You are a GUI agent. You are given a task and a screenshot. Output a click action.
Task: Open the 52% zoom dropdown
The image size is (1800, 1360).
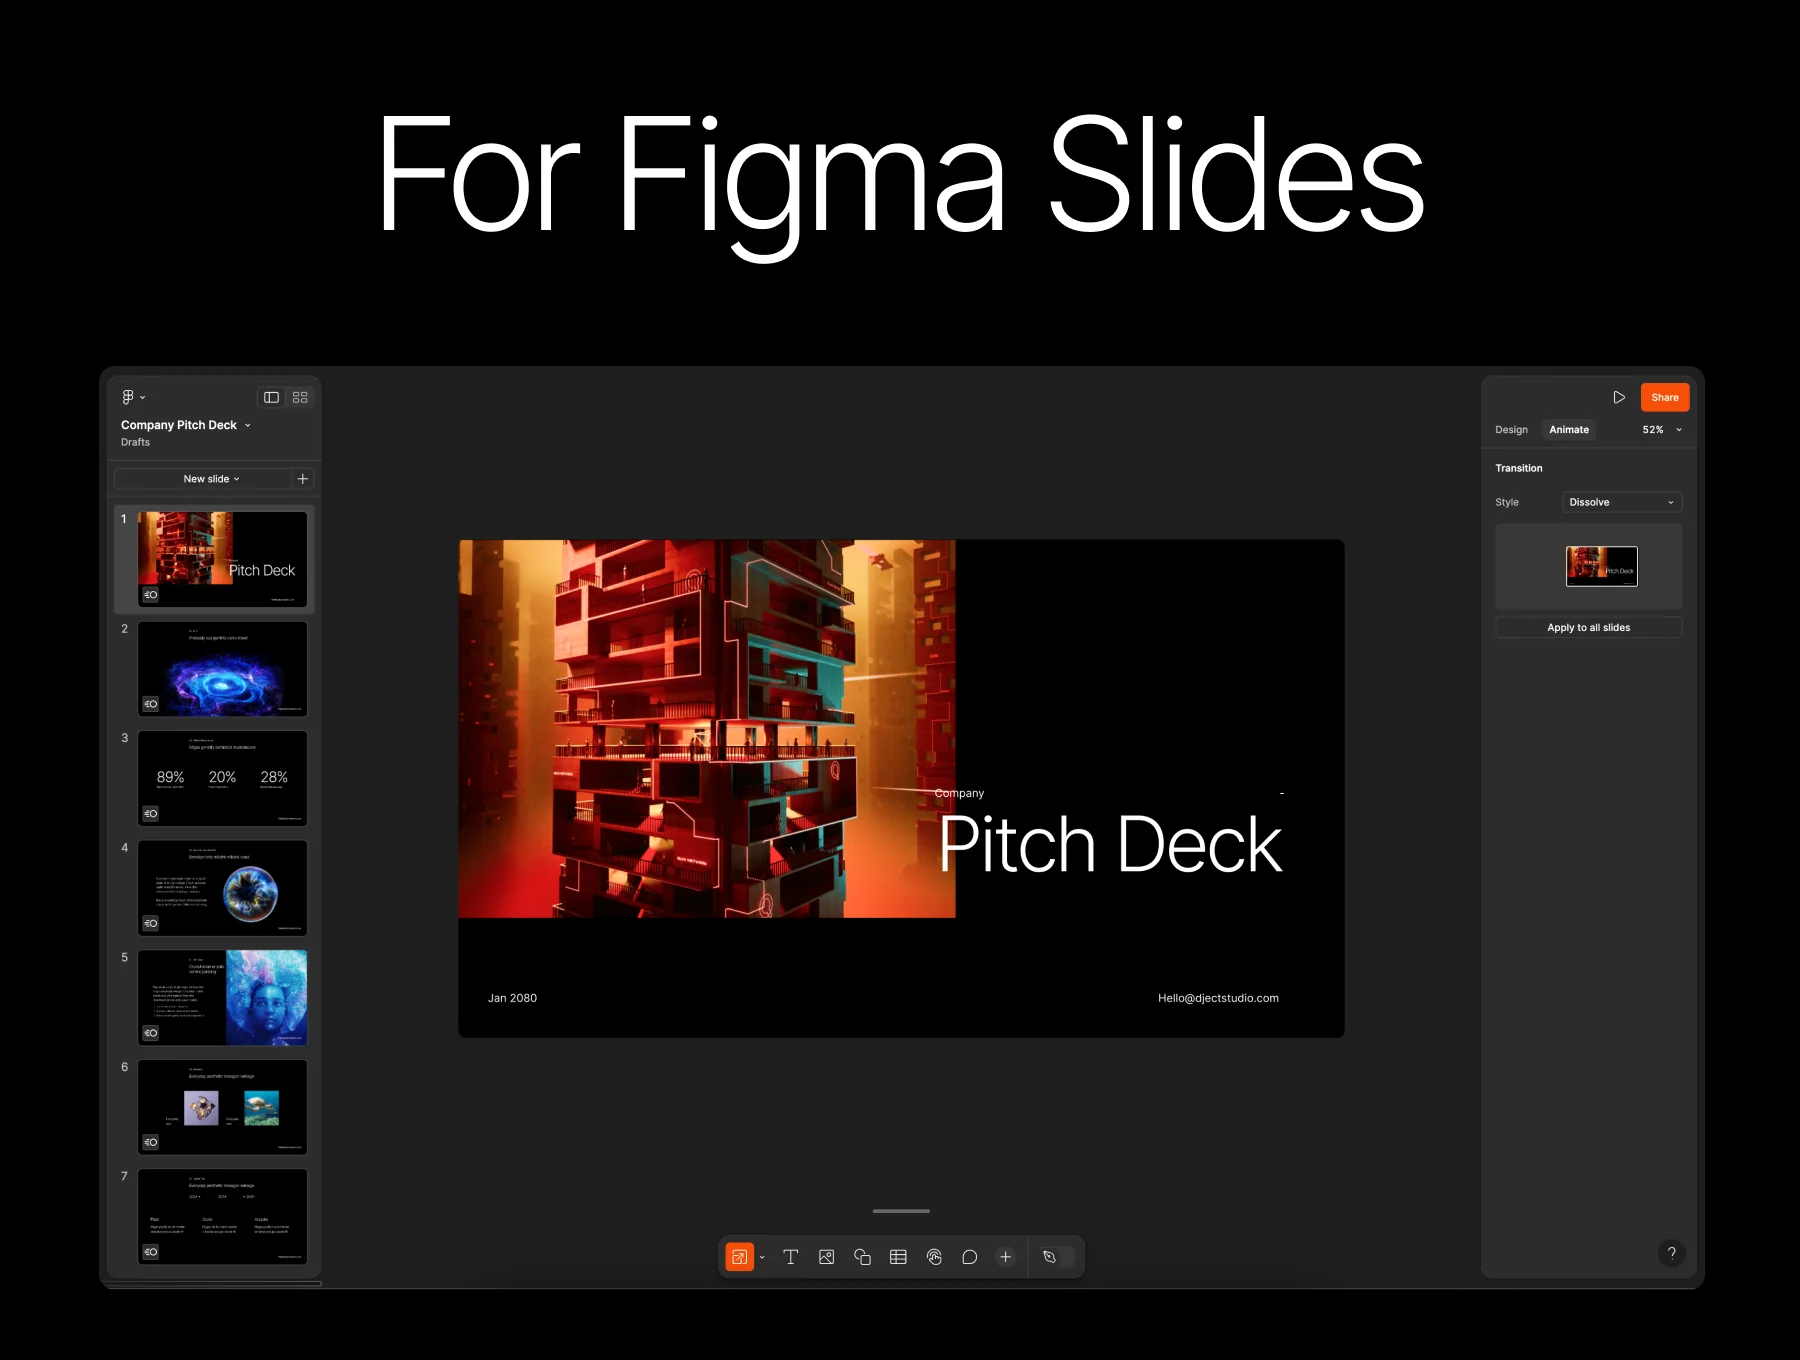click(1662, 430)
